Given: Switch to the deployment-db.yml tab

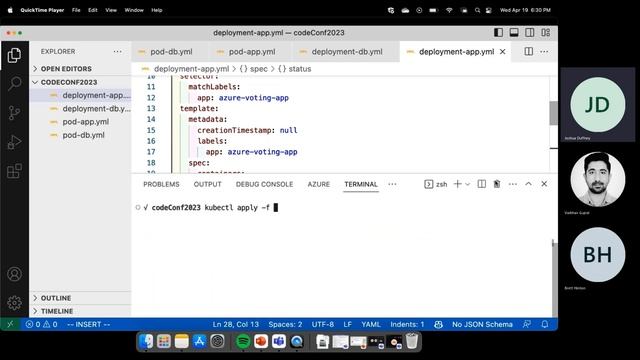Looking at the screenshot, I should pyautogui.click(x=347, y=51).
